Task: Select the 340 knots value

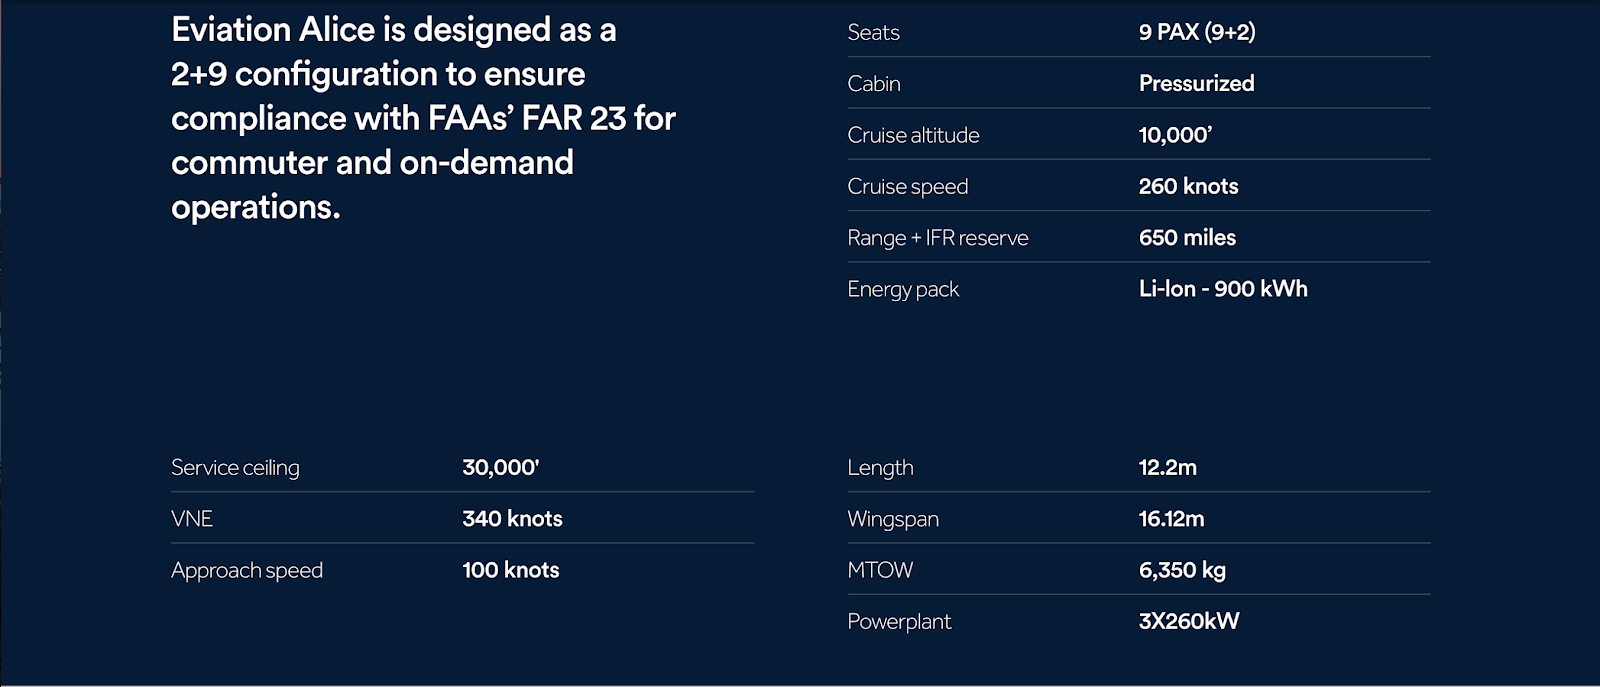Action: click(512, 519)
